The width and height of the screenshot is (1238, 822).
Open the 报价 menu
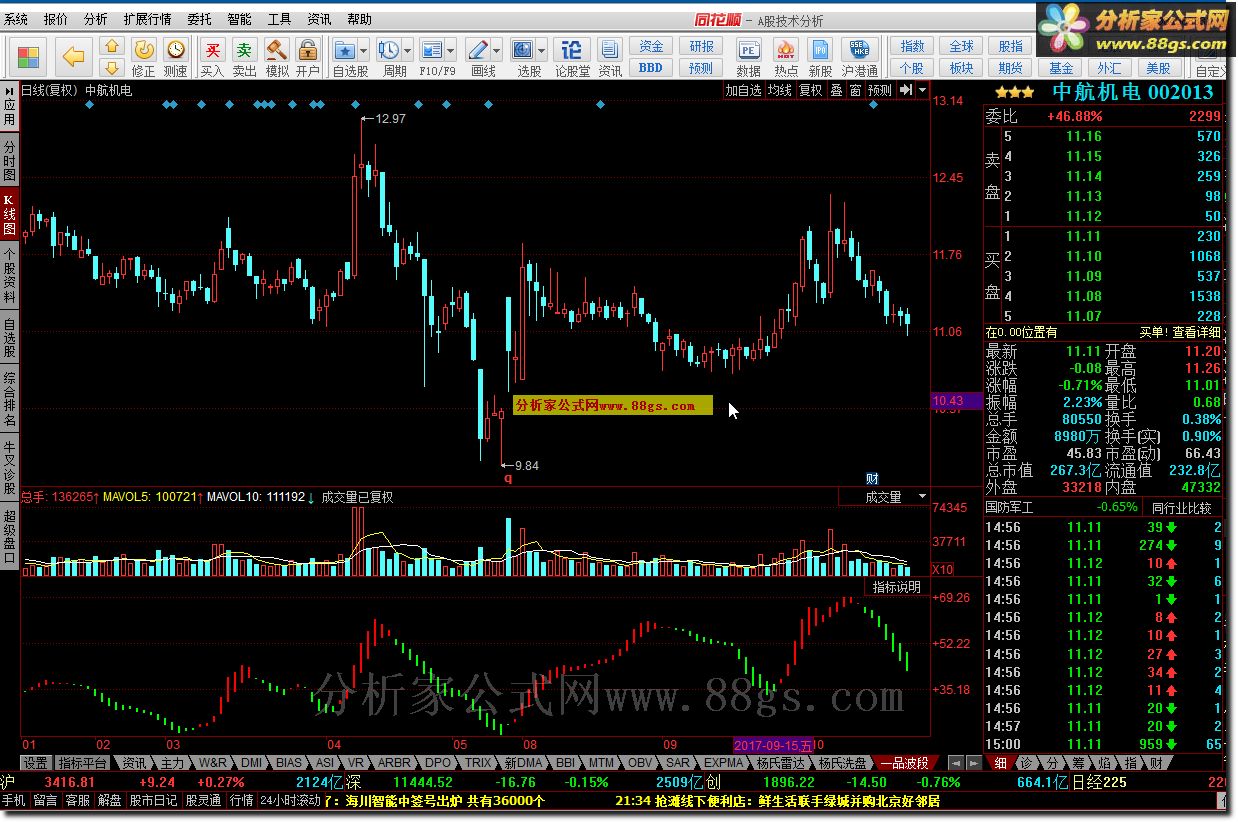pos(56,19)
